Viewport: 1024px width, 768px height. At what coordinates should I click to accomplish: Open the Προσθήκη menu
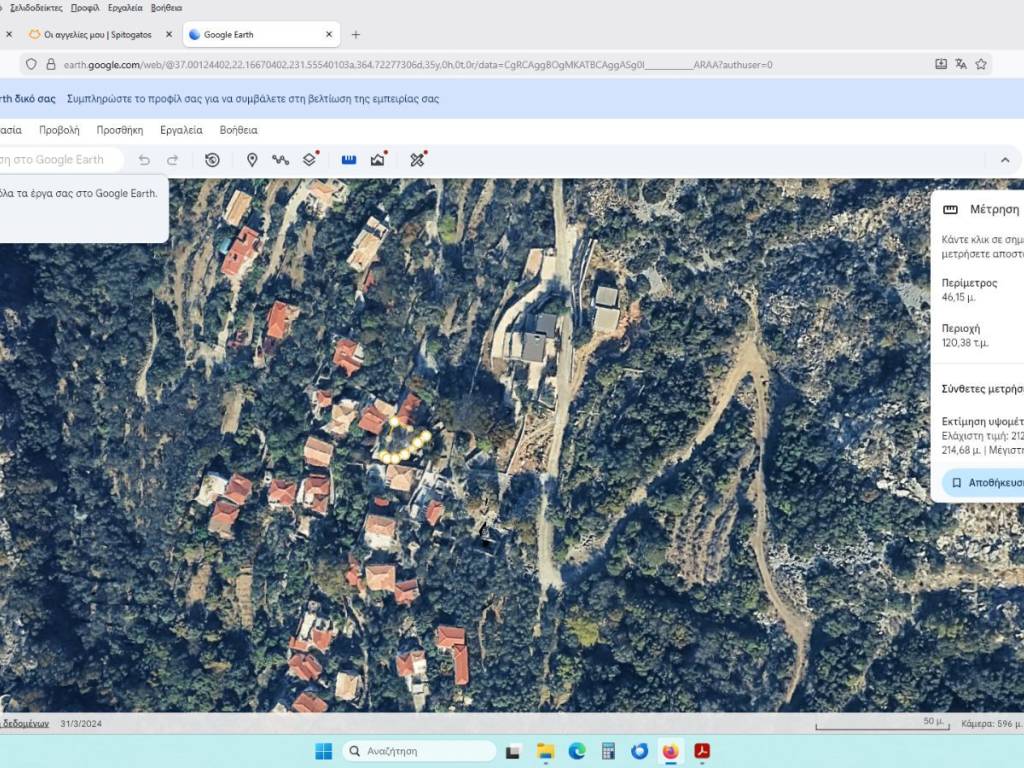pyautogui.click(x=119, y=130)
